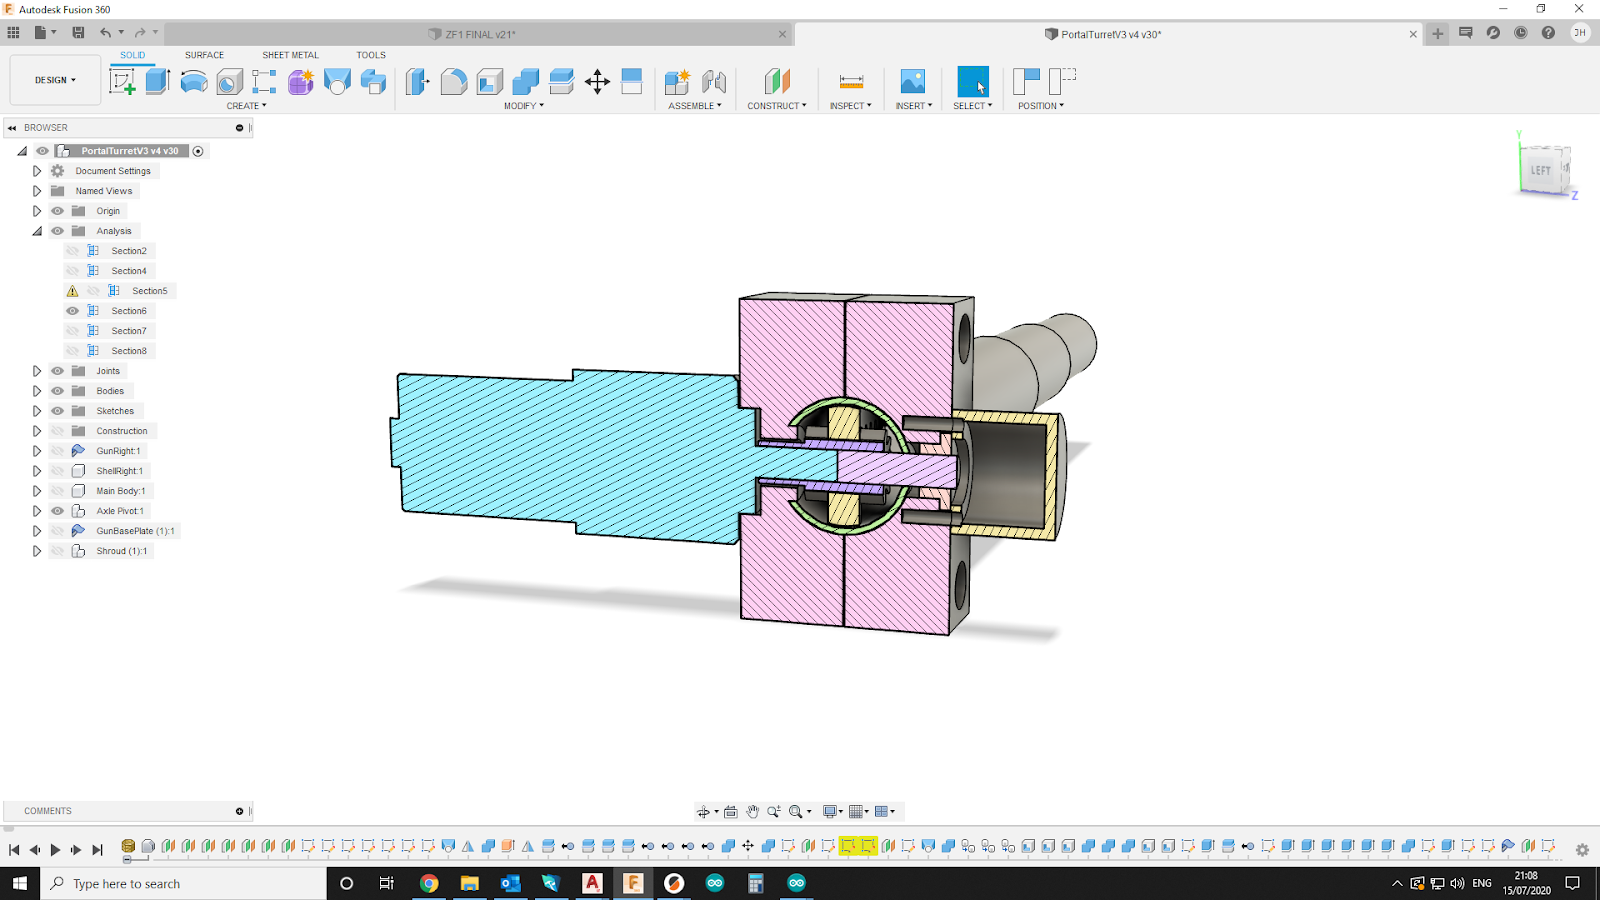
Task: Select Section5 in the browser
Action: 149,291
